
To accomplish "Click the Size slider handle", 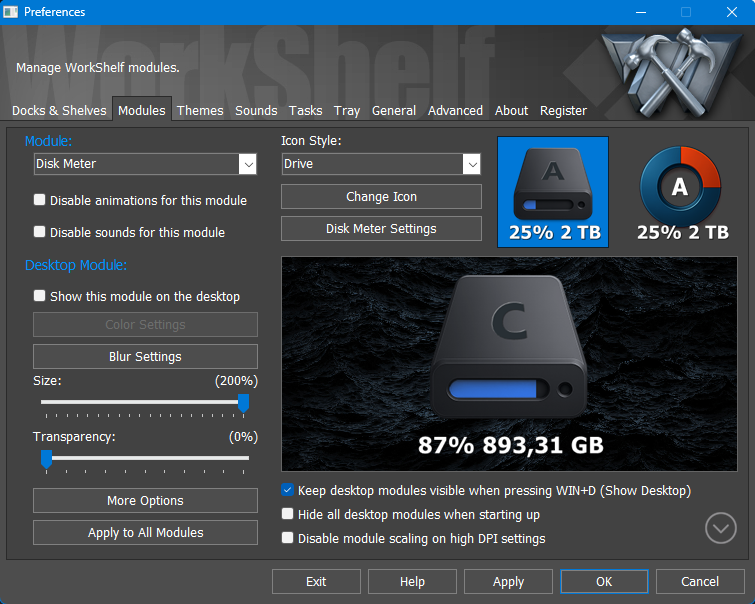I will (243, 402).
